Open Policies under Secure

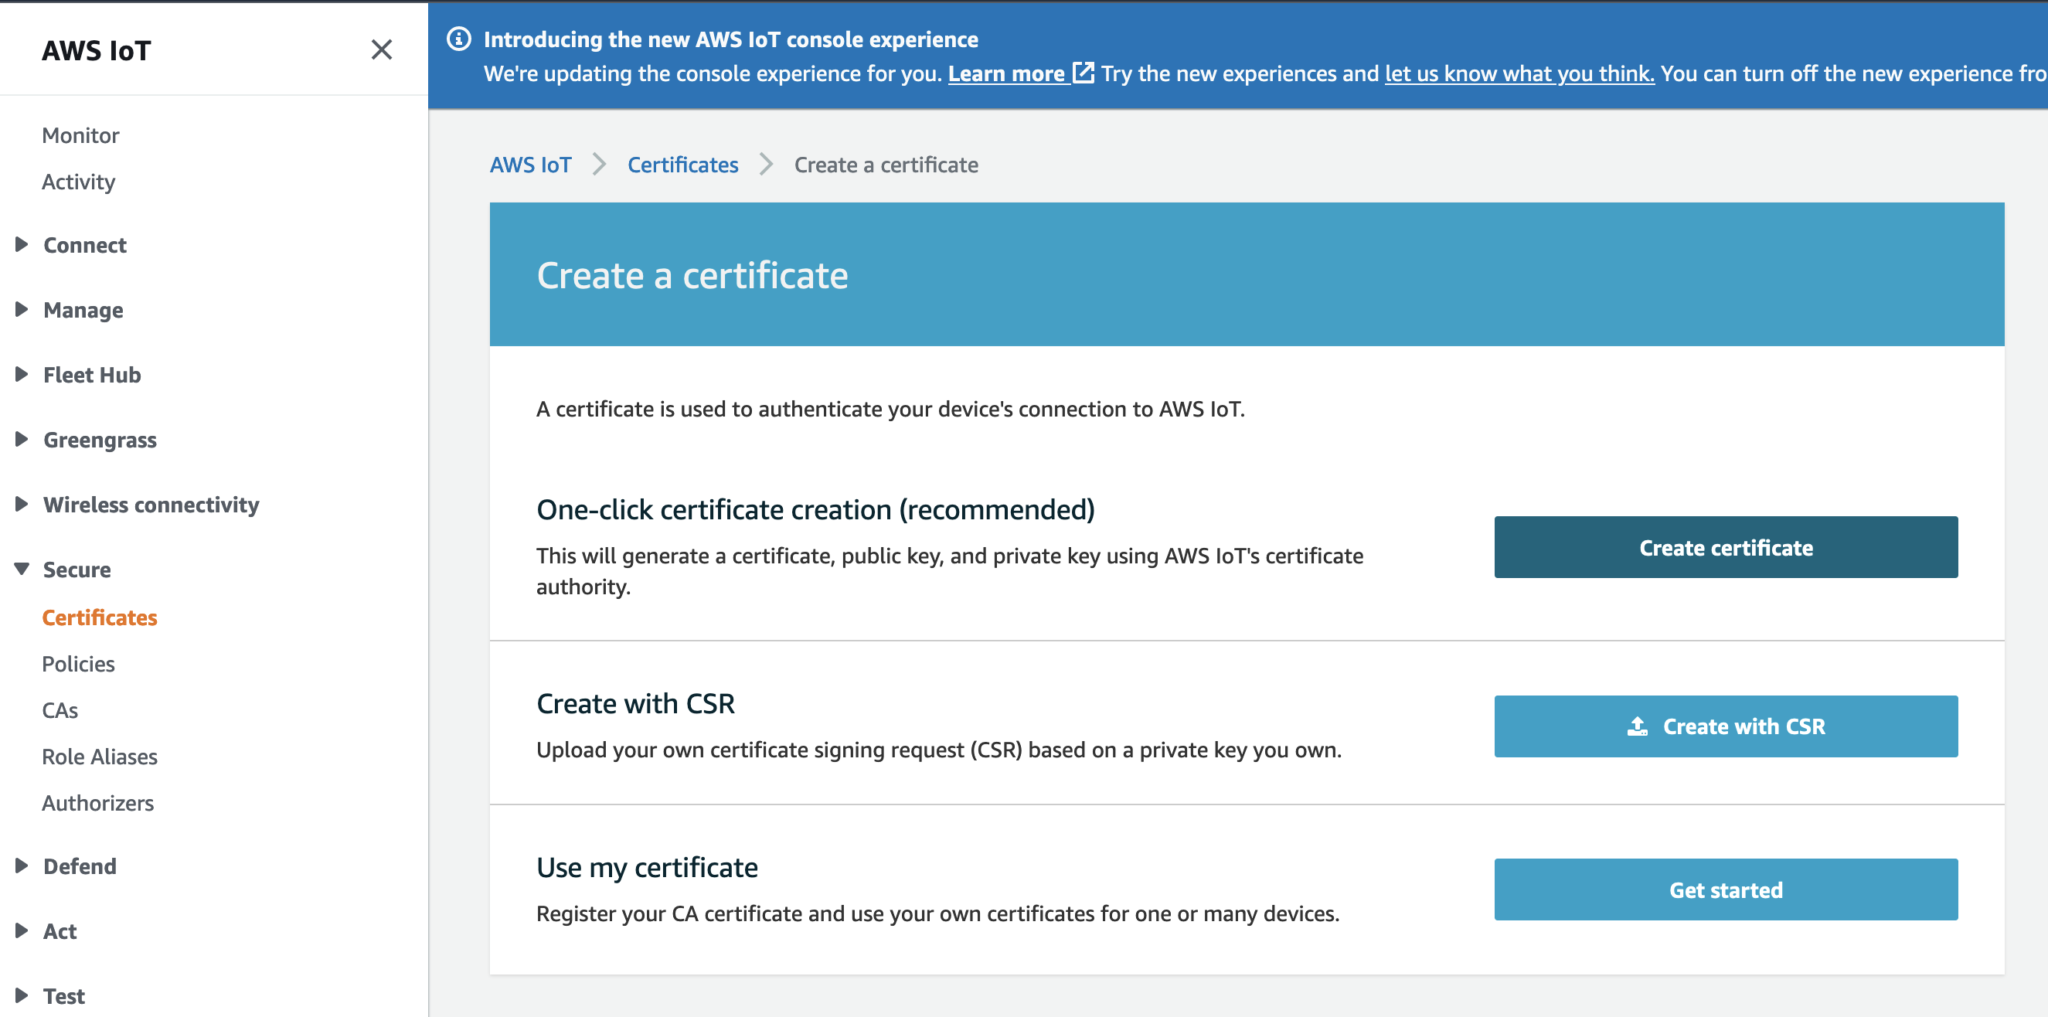[78, 664]
